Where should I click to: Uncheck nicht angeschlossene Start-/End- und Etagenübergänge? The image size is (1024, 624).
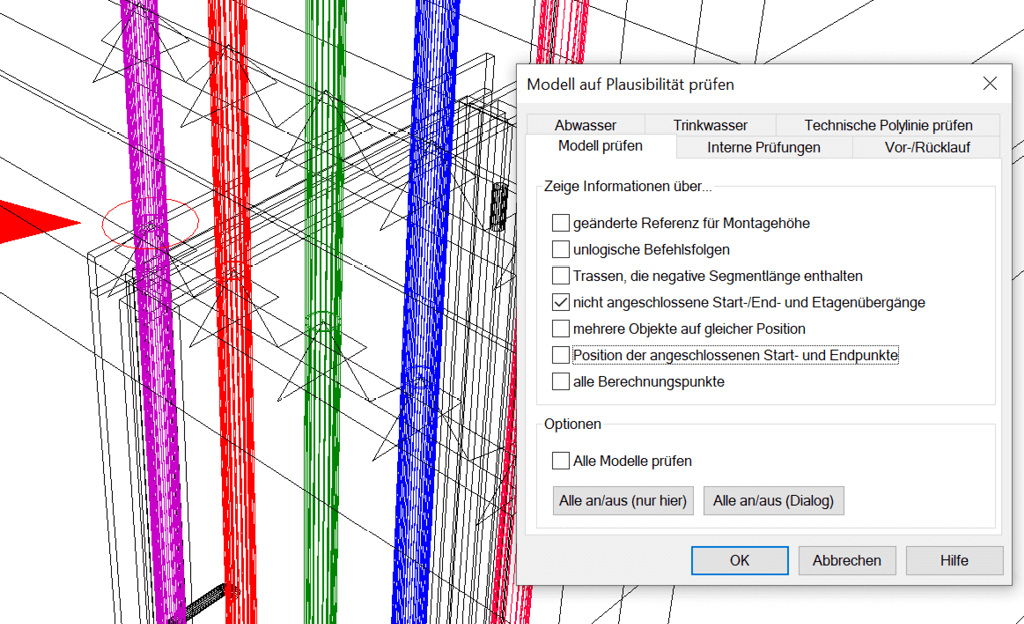[561, 302]
